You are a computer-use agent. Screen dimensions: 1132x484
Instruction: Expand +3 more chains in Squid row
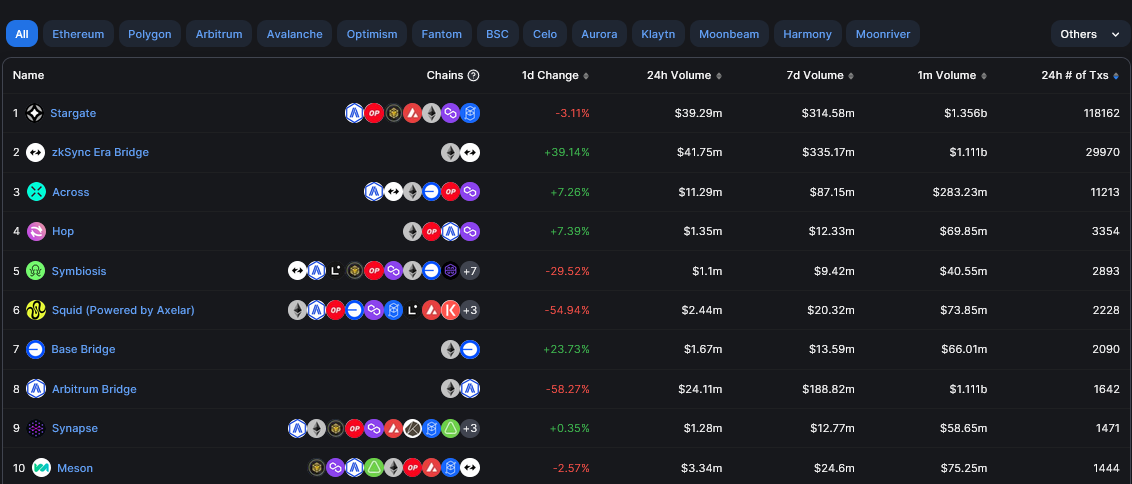[x=470, y=310]
